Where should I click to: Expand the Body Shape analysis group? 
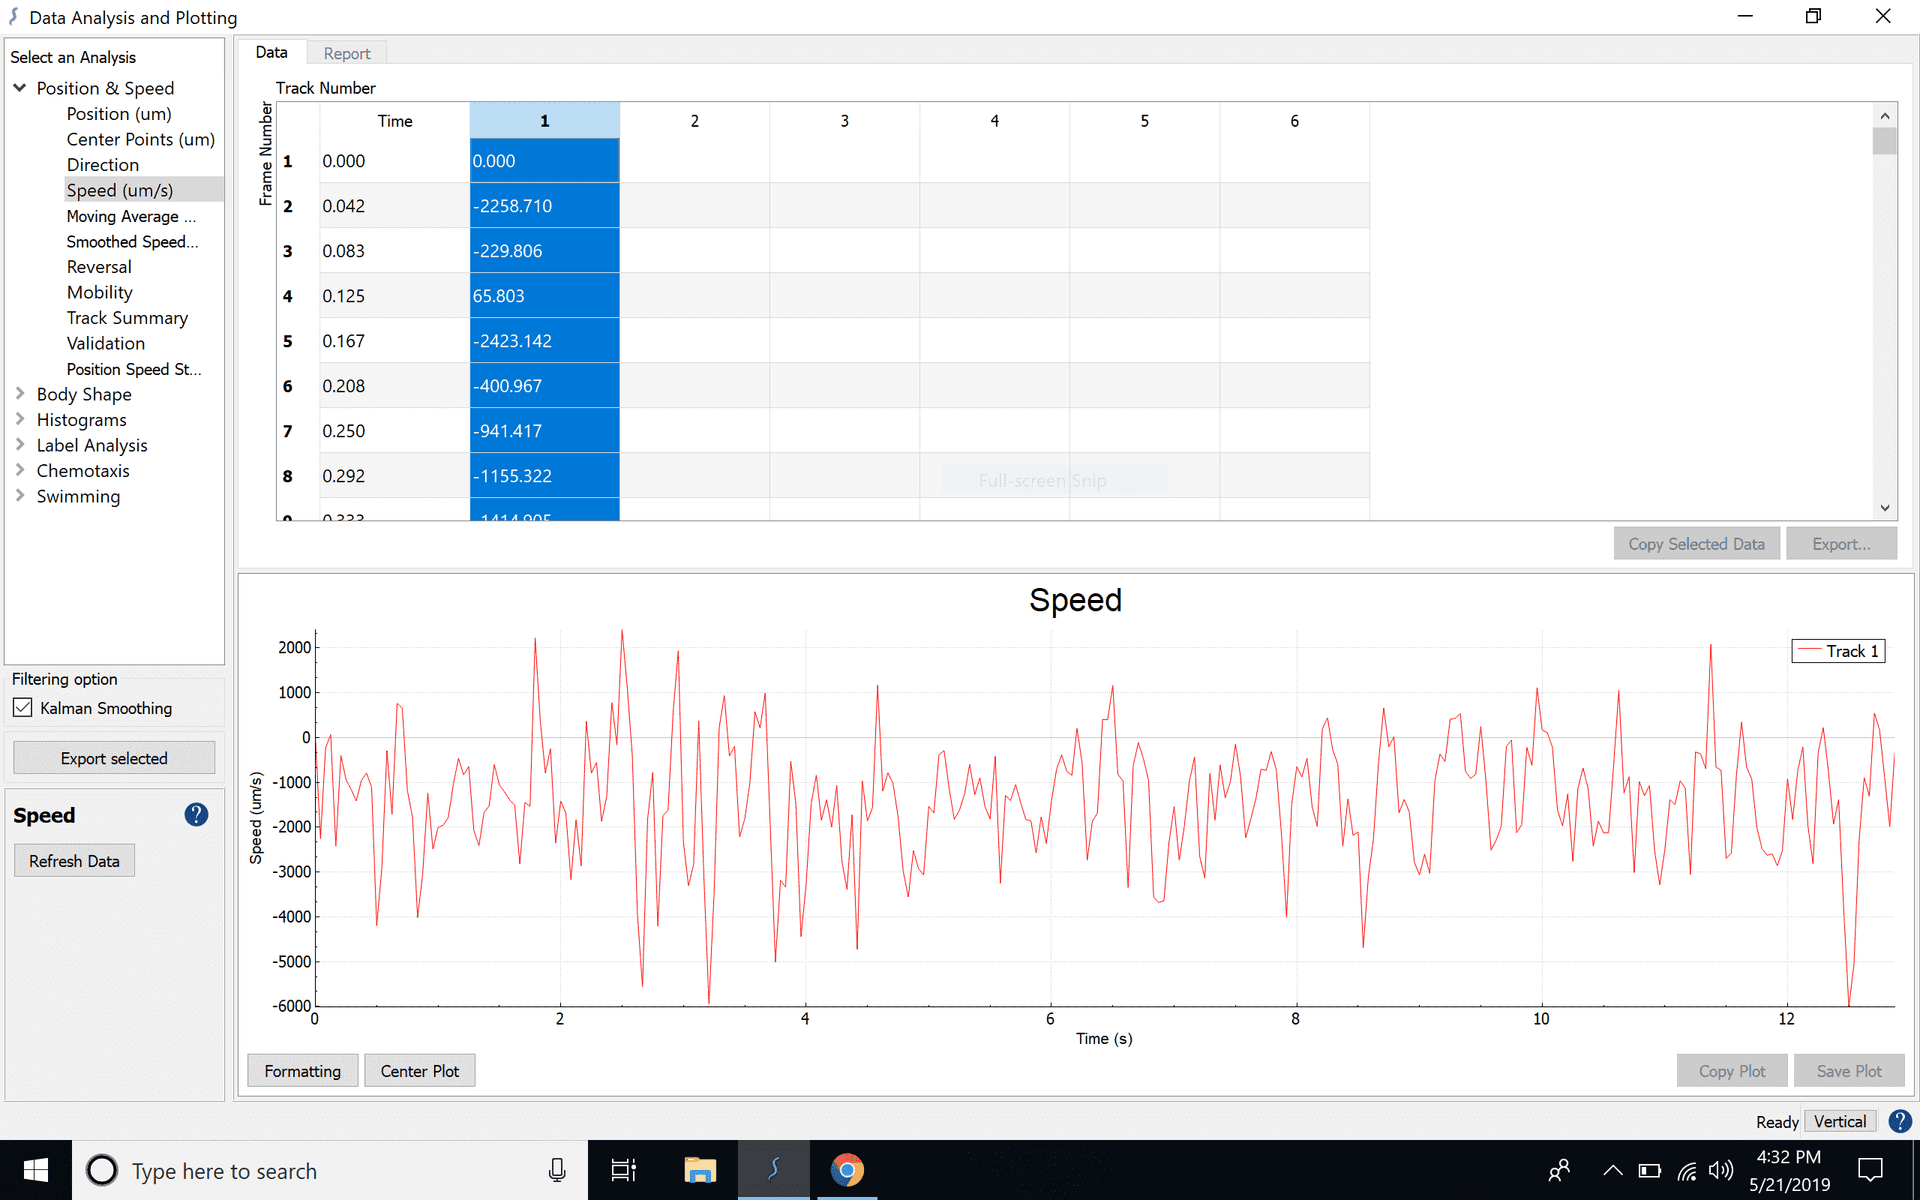tap(19, 394)
